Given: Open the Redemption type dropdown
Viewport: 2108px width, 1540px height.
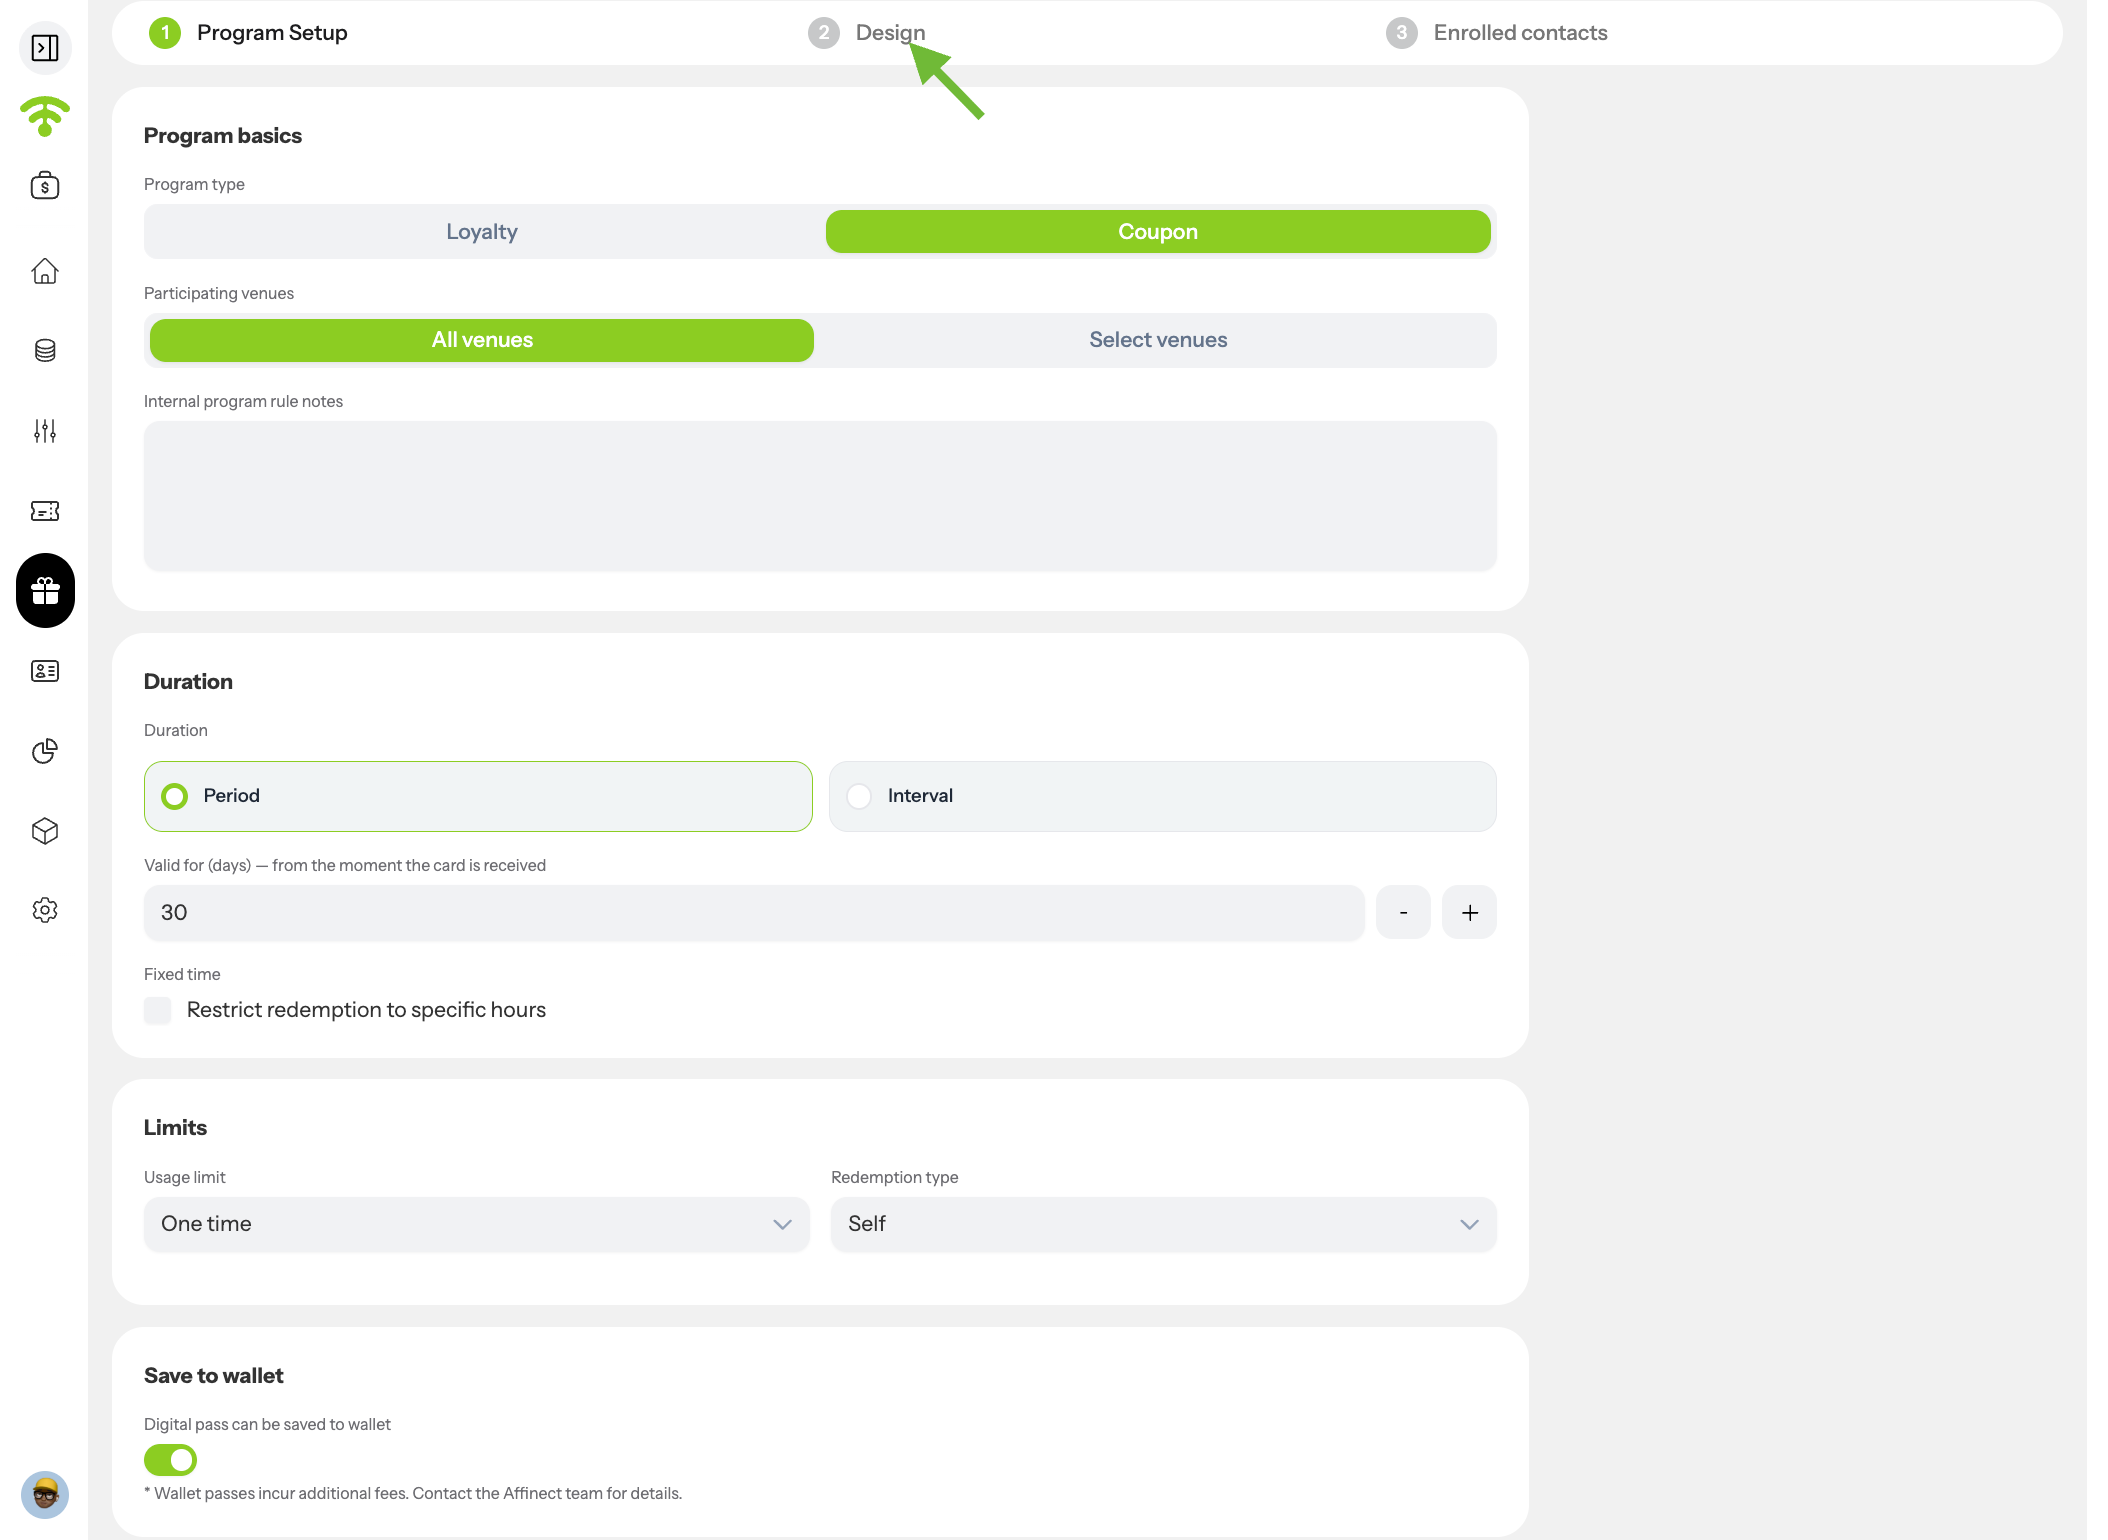Looking at the screenshot, I should click(1163, 1224).
